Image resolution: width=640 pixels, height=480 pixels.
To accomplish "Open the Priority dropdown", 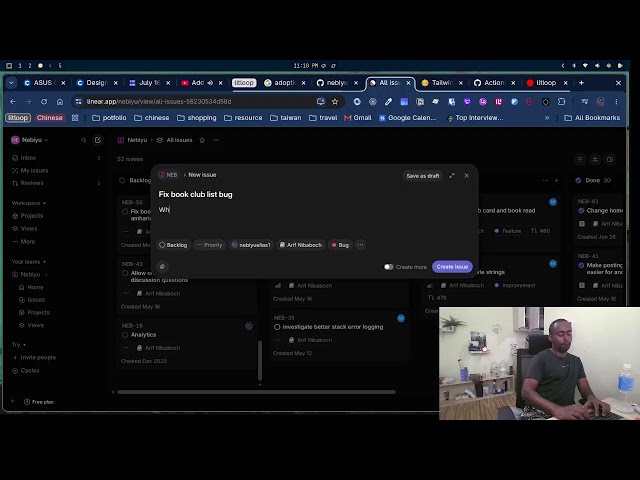I will pos(209,245).
